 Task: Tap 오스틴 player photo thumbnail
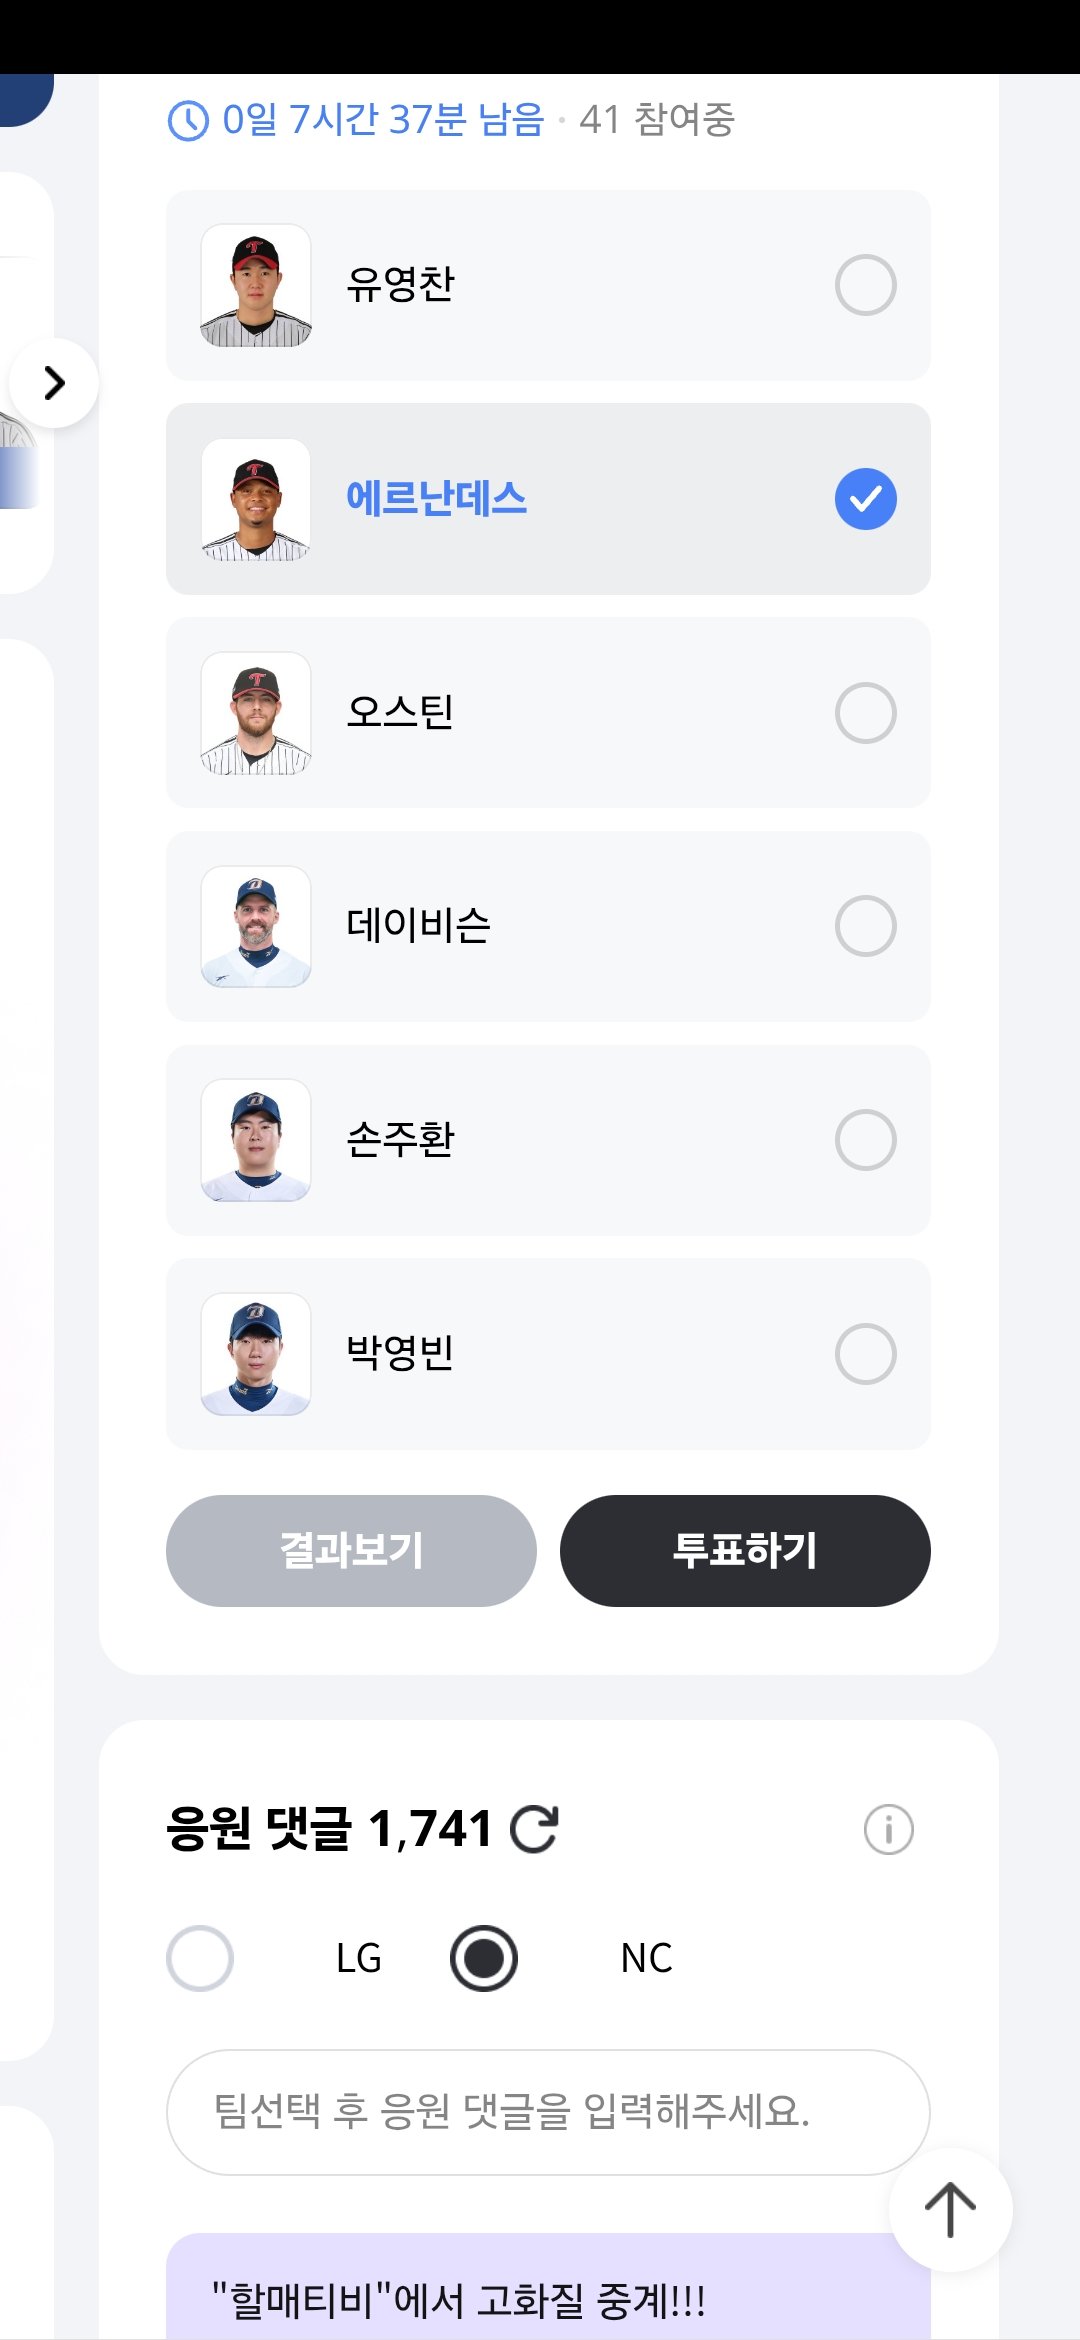(x=256, y=713)
